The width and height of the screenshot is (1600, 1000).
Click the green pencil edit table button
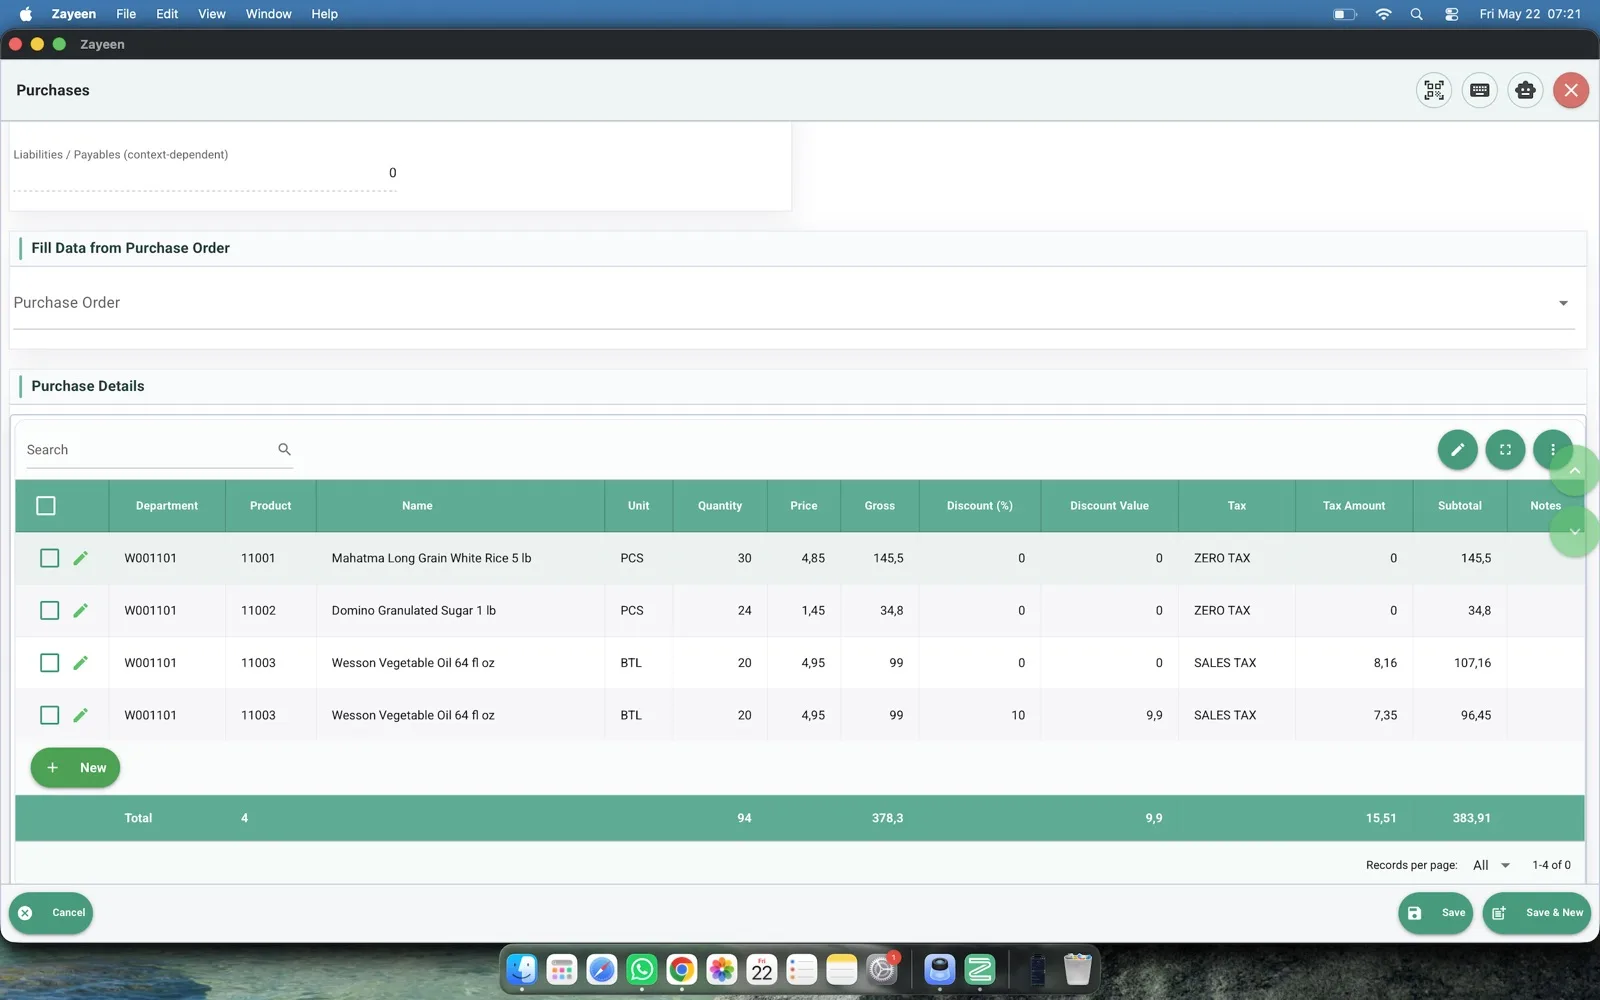pos(1457,450)
